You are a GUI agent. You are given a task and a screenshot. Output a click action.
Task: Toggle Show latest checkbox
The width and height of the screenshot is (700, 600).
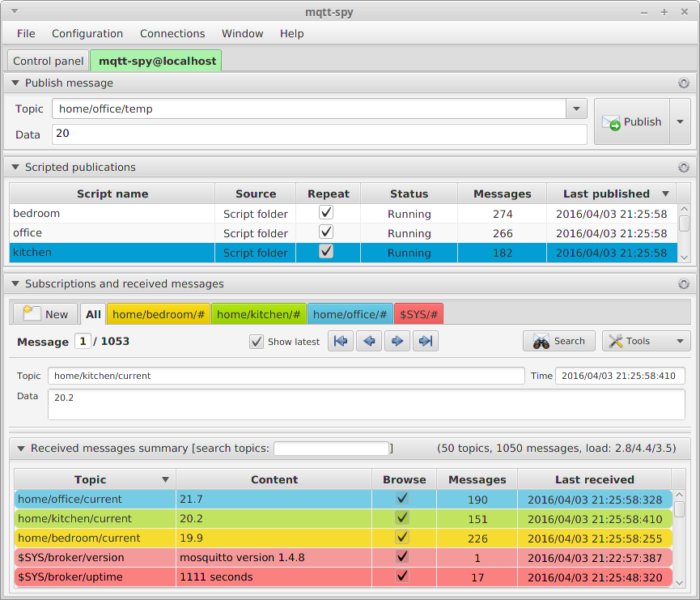click(256, 342)
